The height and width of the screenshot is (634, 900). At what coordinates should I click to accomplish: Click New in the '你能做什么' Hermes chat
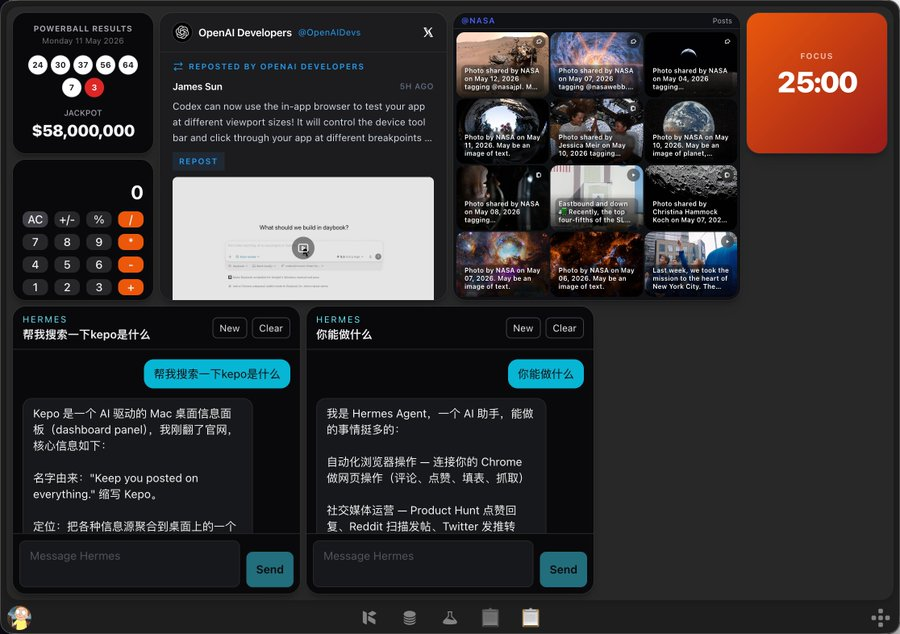pyautogui.click(x=523, y=328)
